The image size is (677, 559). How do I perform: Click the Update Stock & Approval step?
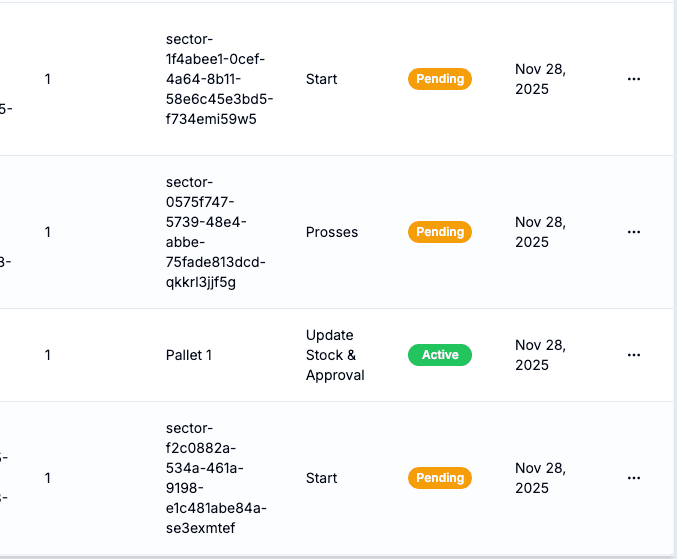pos(334,355)
